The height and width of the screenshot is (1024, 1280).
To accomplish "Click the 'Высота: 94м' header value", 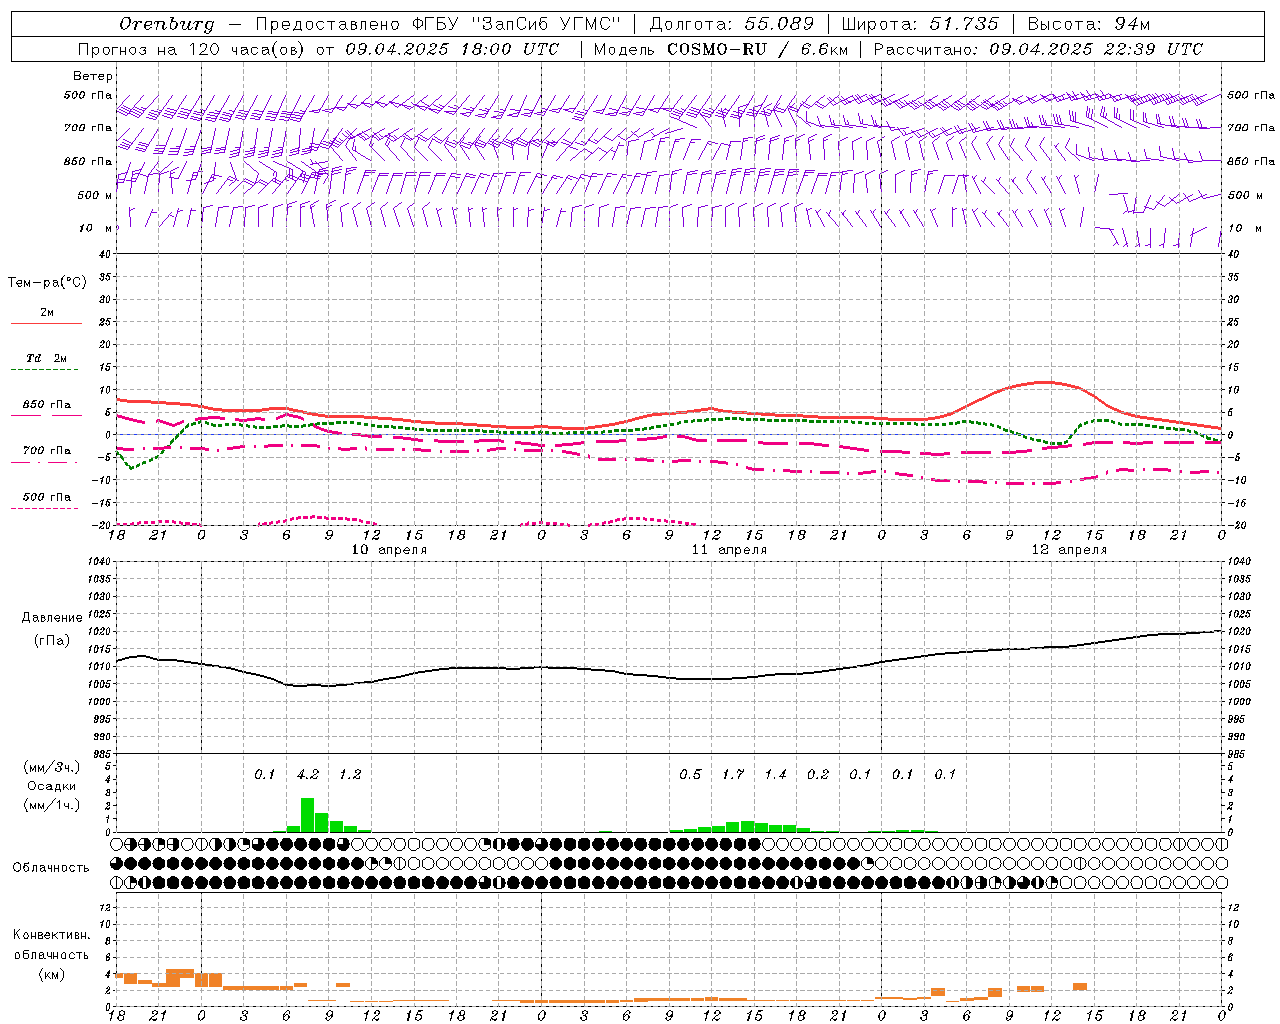I will pos(1089,24).
